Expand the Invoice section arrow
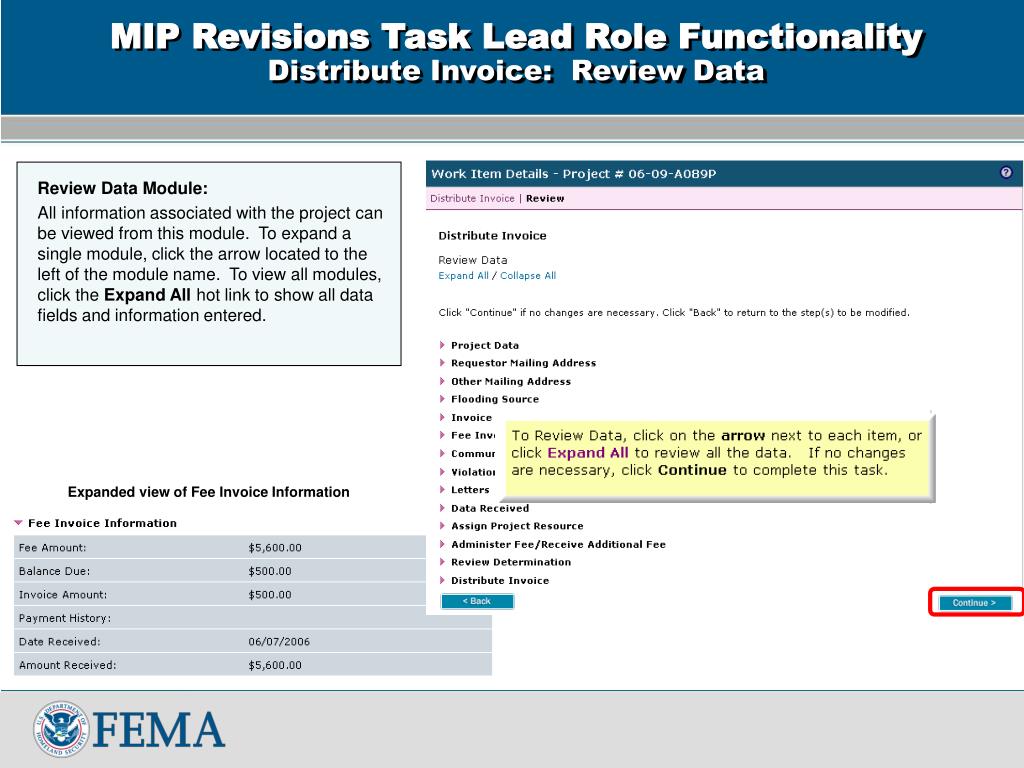 coord(442,417)
